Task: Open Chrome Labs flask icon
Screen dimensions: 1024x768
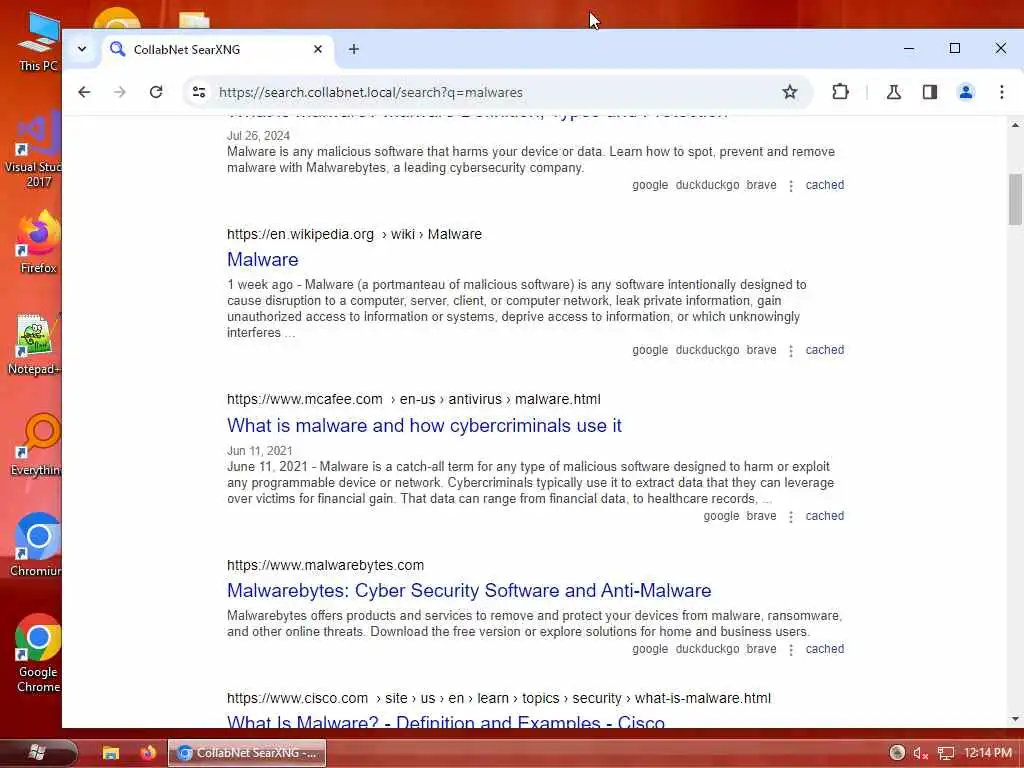Action: [893, 92]
